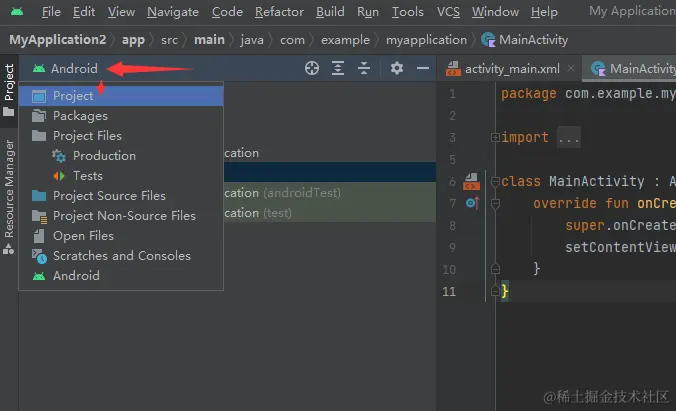Select the (test) package tree row
676x411 pixels.
tap(330, 213)
